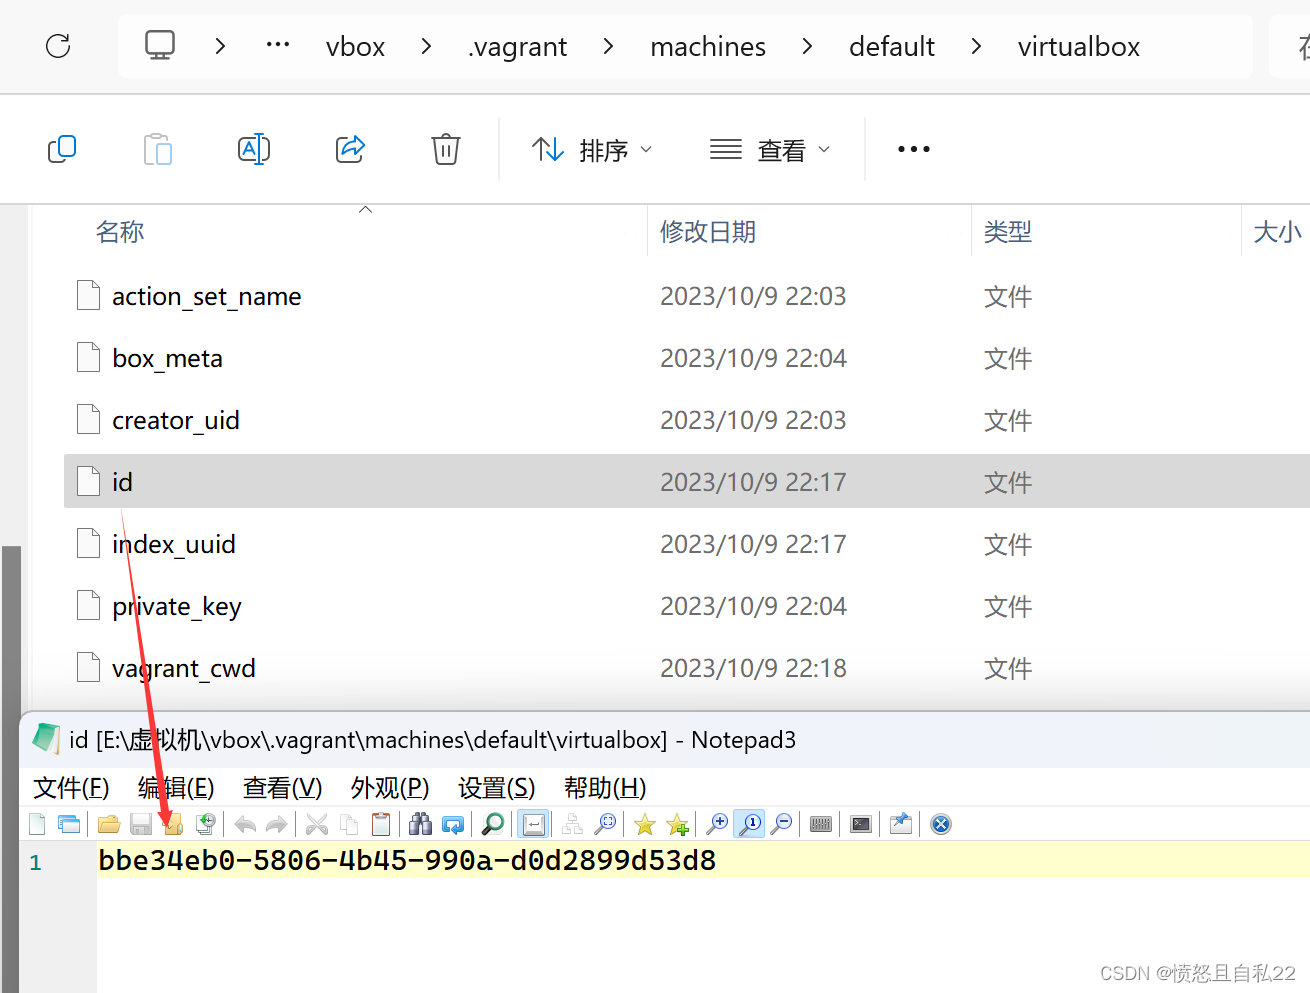Screen dimensions: 1310x993
Task: Open the See more ellipsis in command bar
Action: click(914, 150)
